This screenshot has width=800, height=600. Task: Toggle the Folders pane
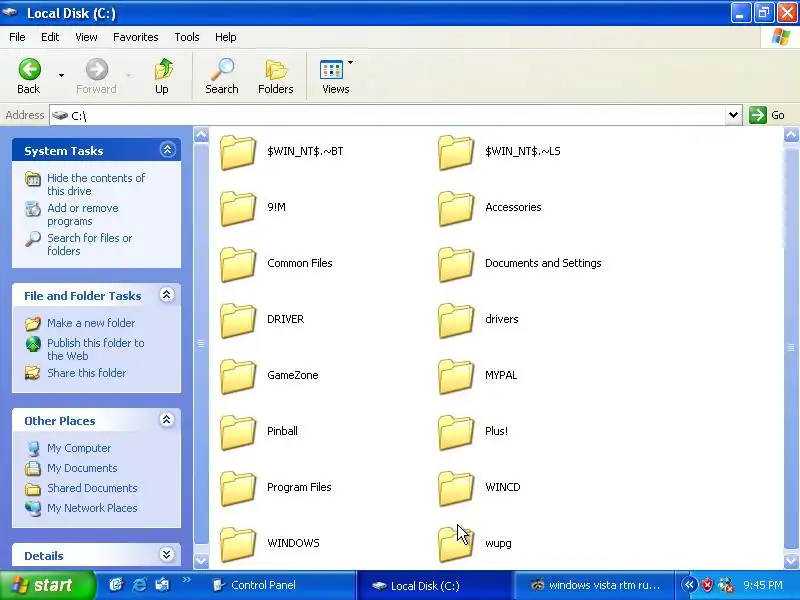[276, 77]
